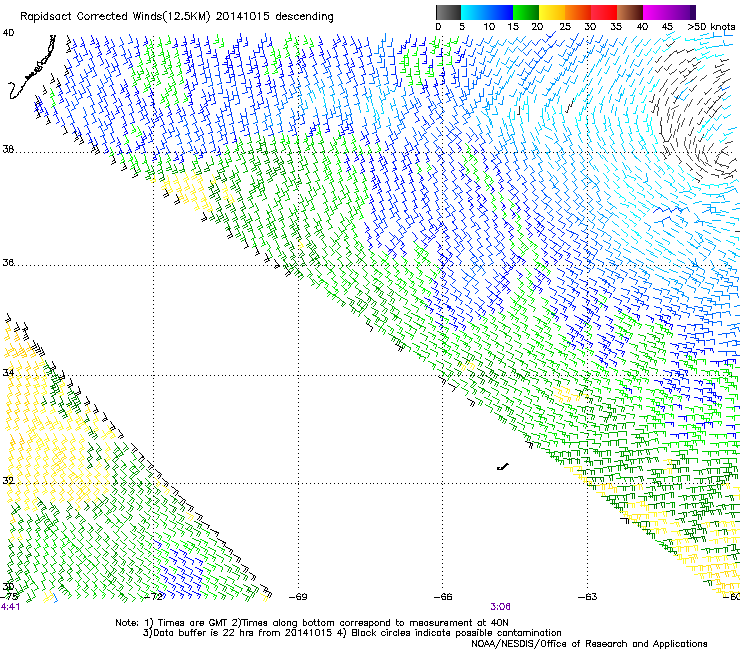Click the '-75' longitude label

(9, 597)
